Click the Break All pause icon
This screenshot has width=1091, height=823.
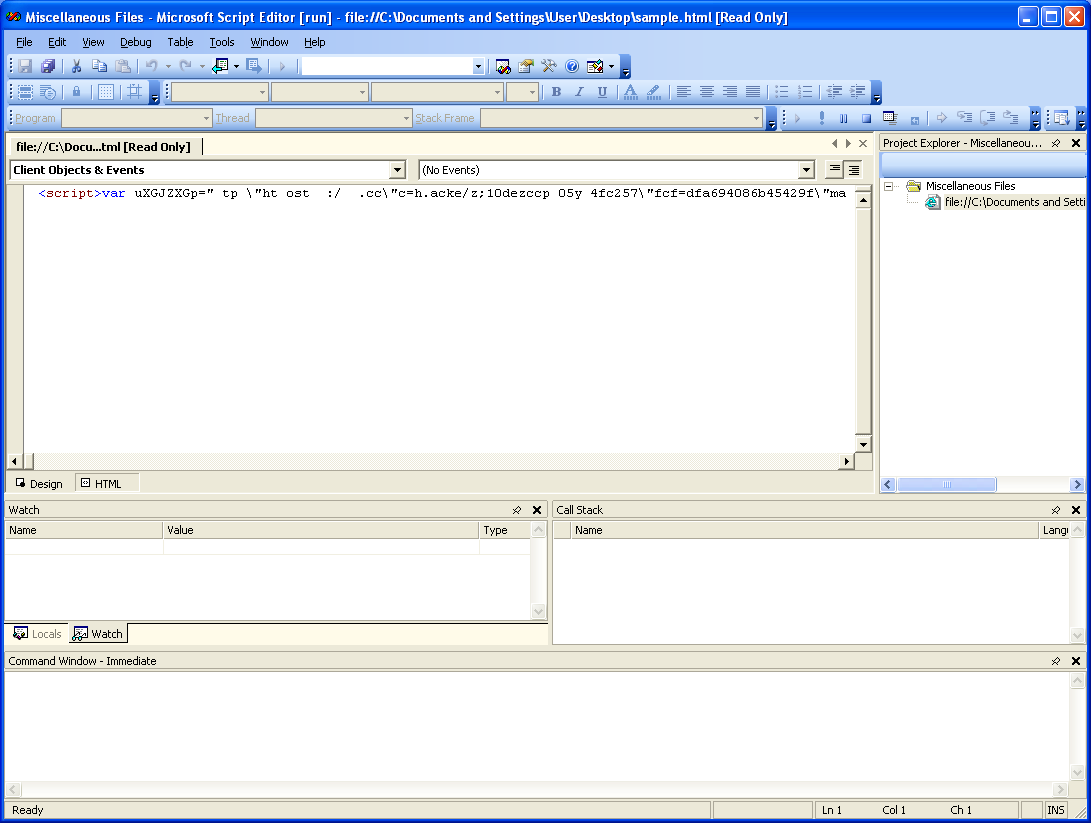click(843, 118)
